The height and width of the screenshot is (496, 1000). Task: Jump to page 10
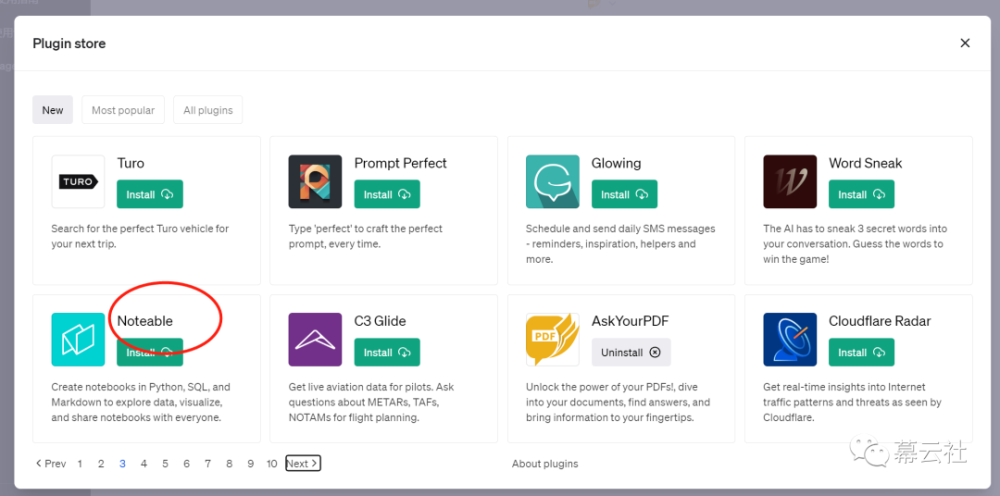(272, 463)
